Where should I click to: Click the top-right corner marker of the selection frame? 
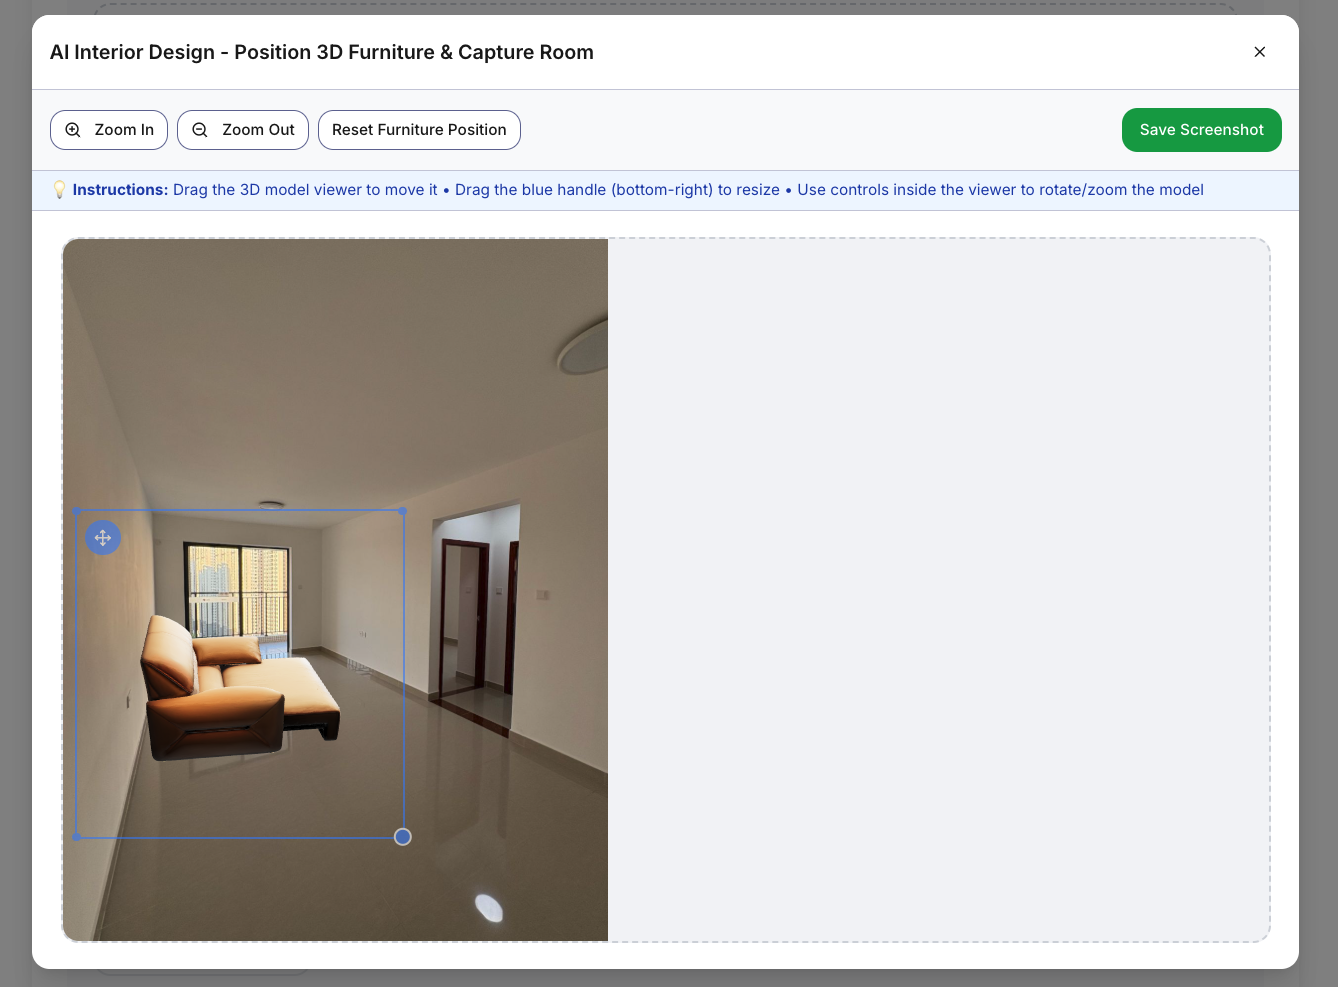tap(402, 511)
